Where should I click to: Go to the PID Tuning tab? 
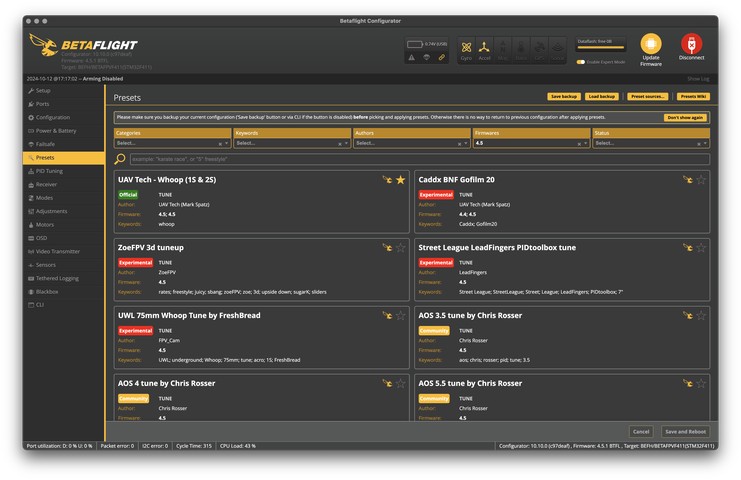(x=63, y=171)
